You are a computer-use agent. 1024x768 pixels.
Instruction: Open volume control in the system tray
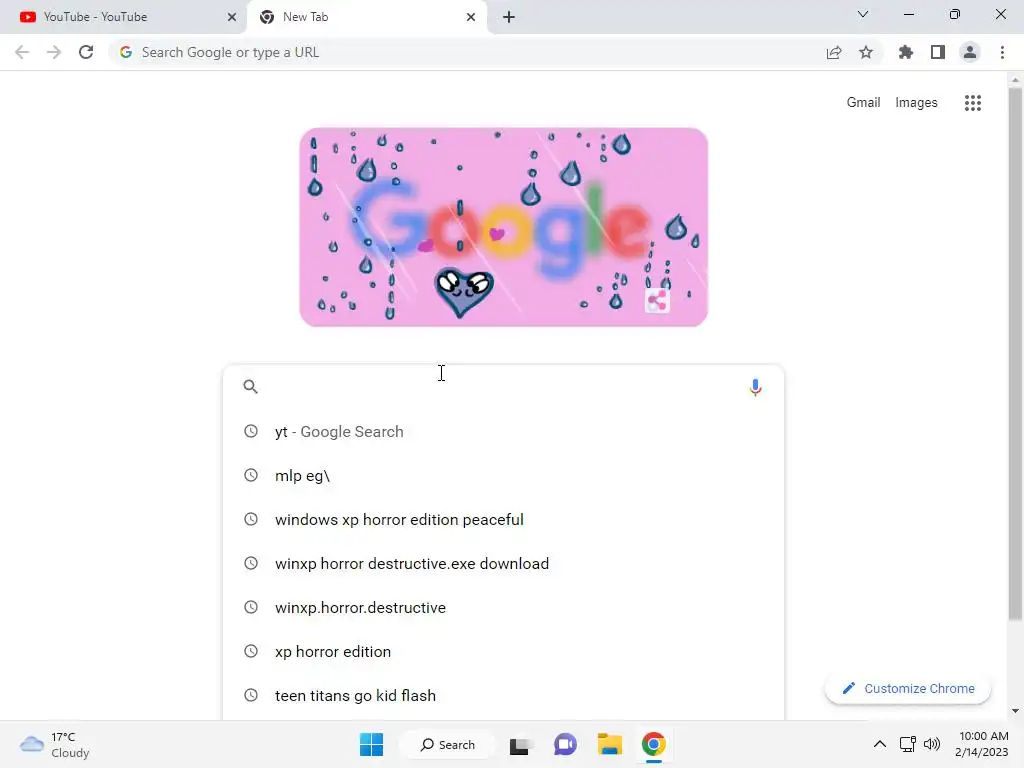pyautogui.click(x=932, y=744)
